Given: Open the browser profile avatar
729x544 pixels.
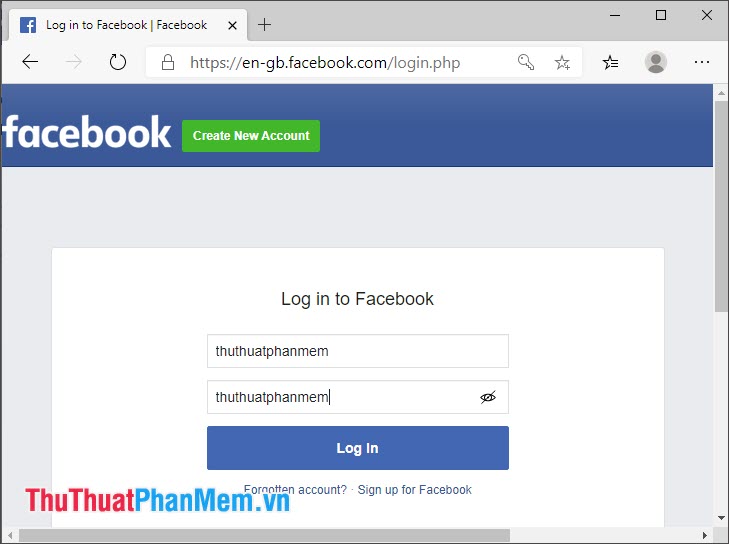Looking at the screenshot, I should click(x=656, y=62).
